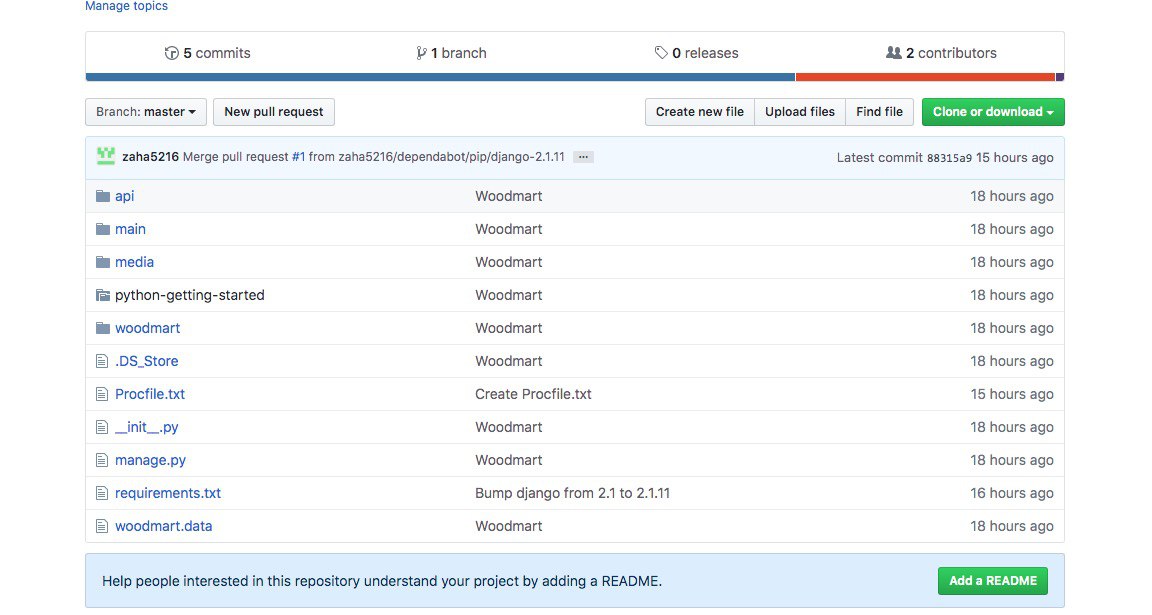
Task: Open the requirements.txt file link
Action: 168,494
